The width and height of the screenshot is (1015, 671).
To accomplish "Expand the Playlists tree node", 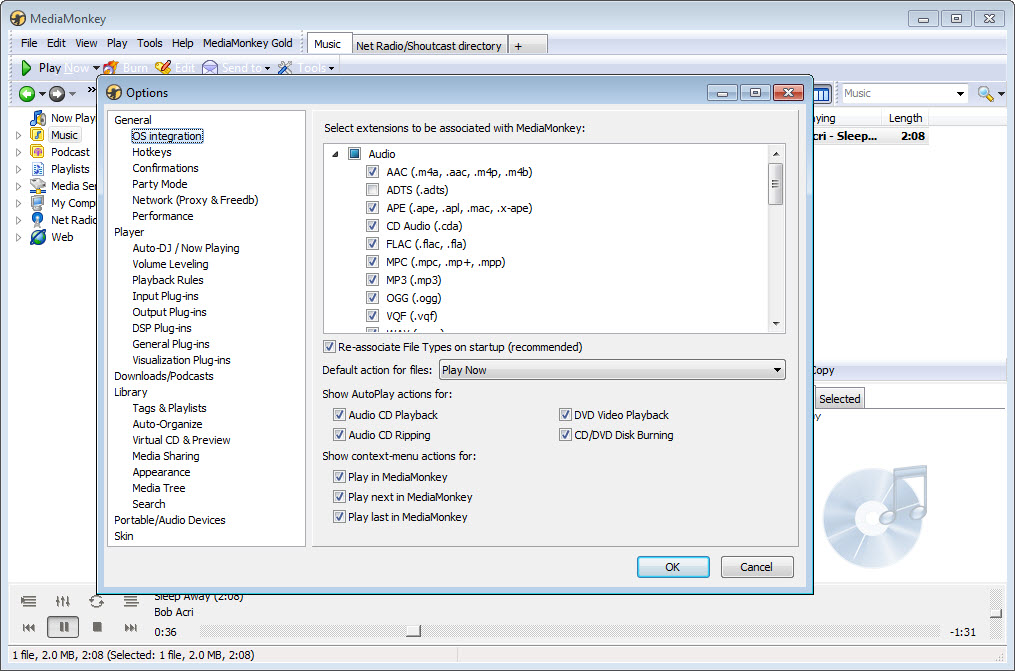I will (18, 169).
